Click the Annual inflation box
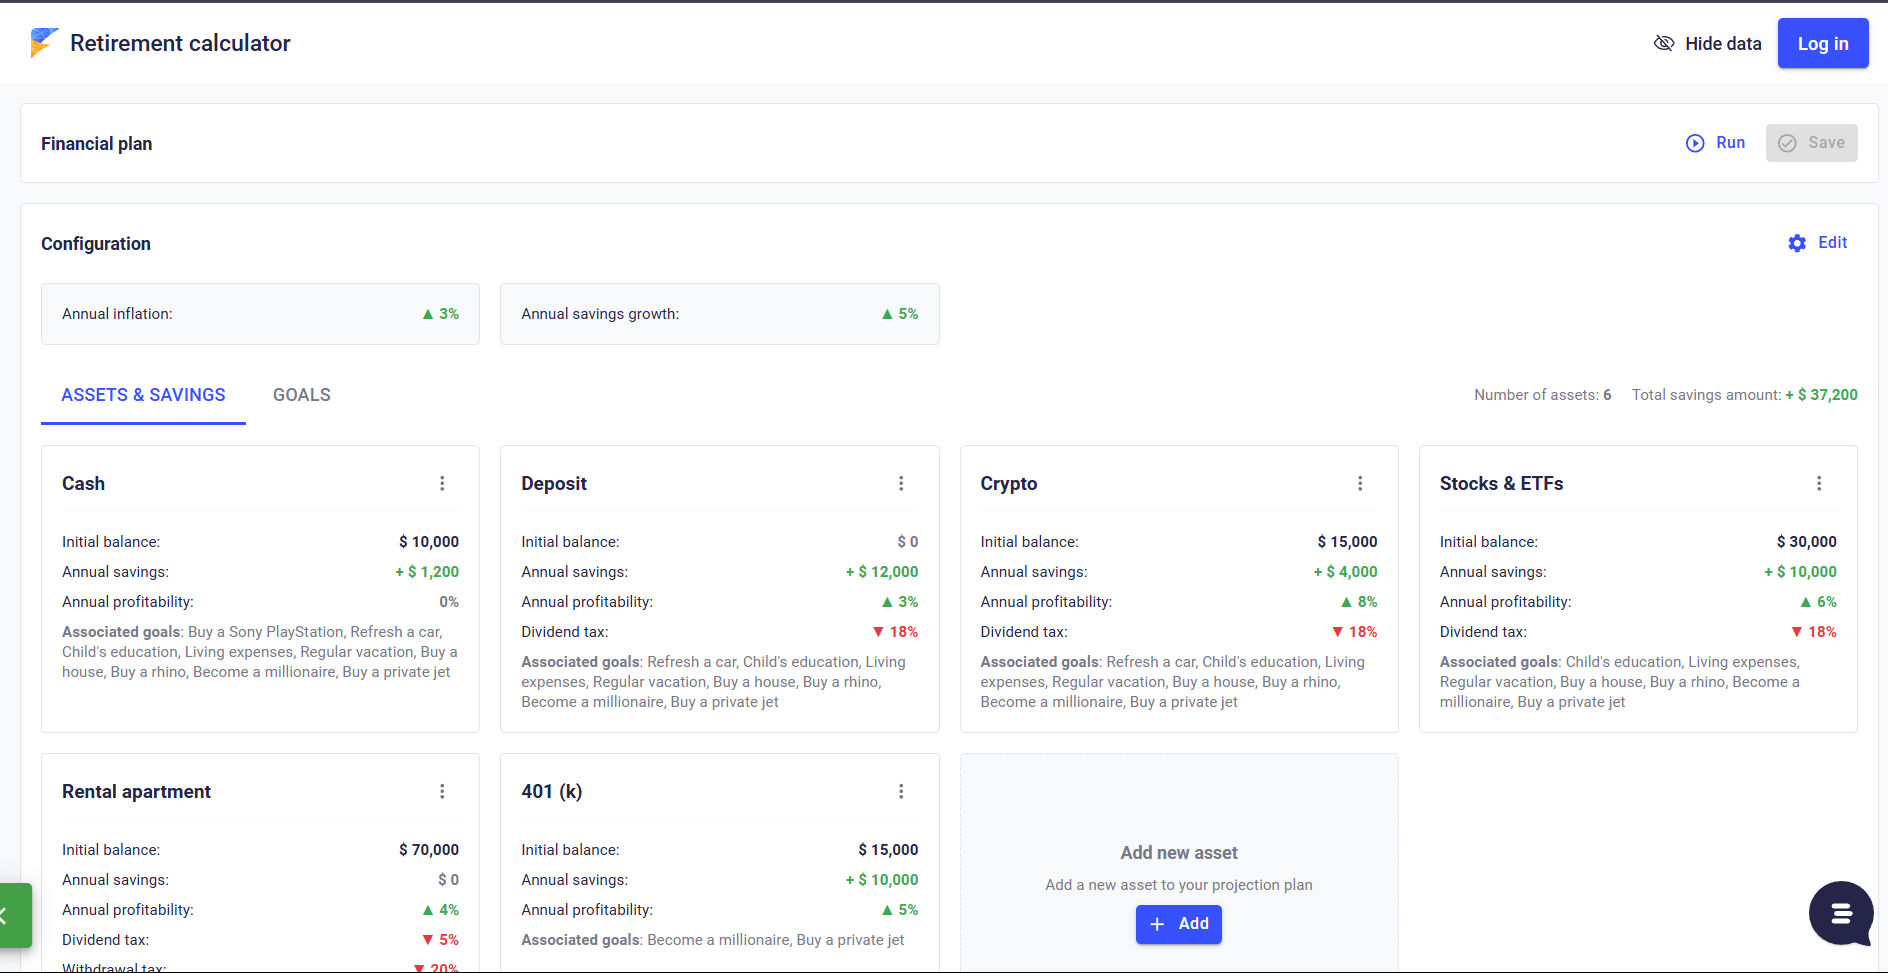 260,314
